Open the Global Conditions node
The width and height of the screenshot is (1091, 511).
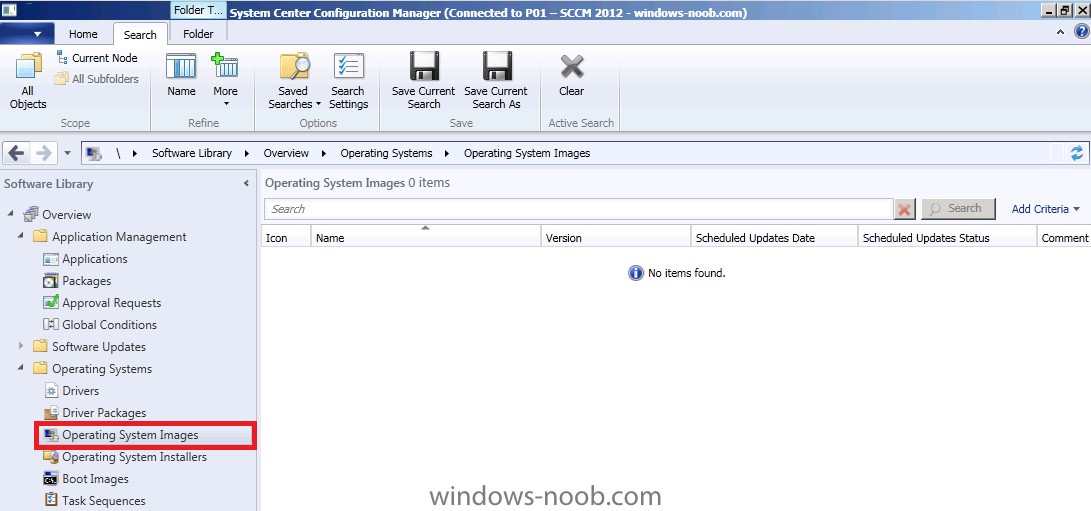click(109, 324)
